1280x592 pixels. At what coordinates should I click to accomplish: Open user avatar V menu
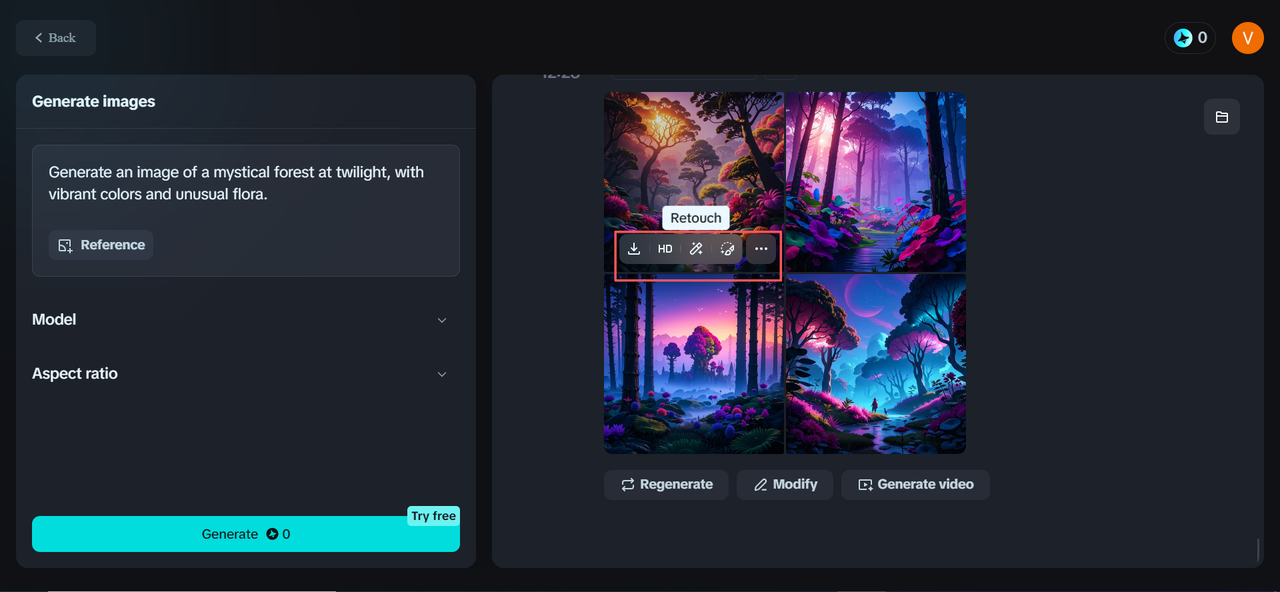tap(1248, 38)
